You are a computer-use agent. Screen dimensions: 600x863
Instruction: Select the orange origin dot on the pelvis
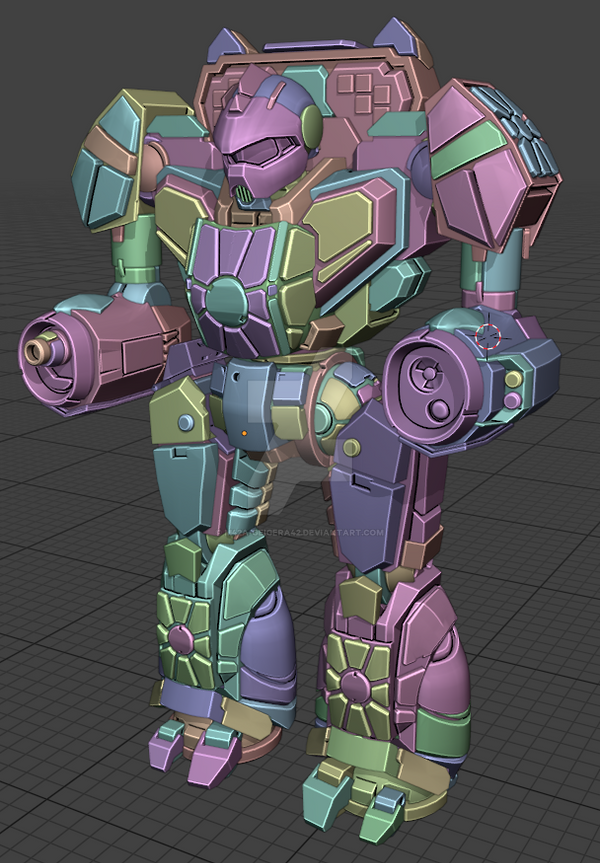(x=244, y=434)
